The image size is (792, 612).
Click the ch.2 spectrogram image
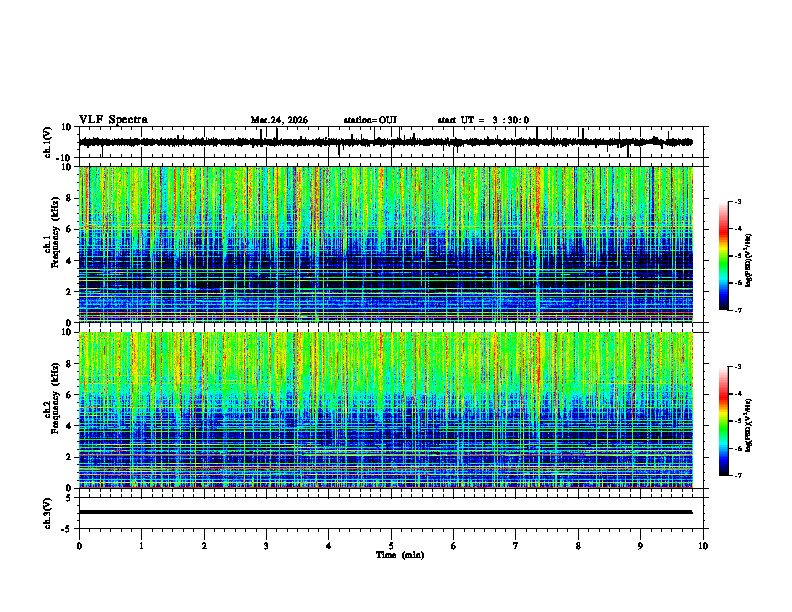coord(386,410)
